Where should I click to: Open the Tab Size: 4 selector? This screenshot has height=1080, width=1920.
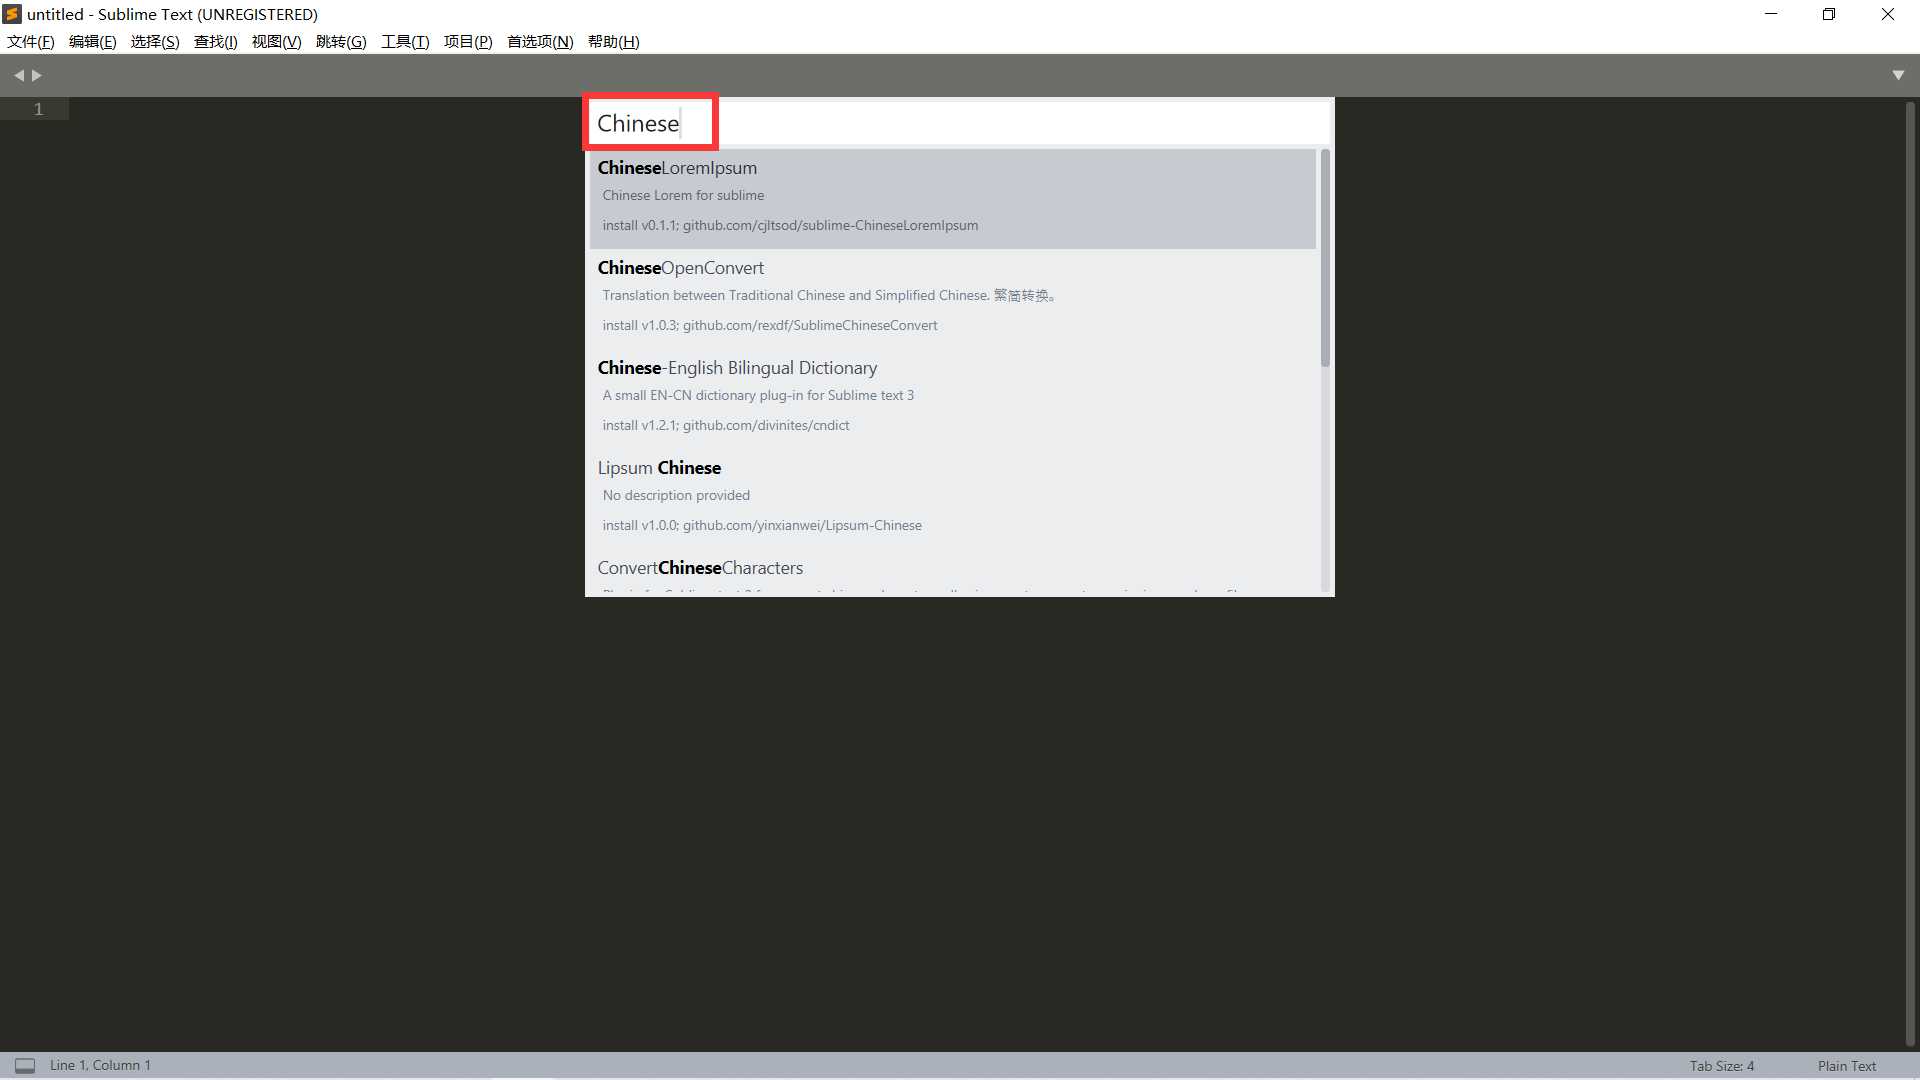[1722, 1066]
